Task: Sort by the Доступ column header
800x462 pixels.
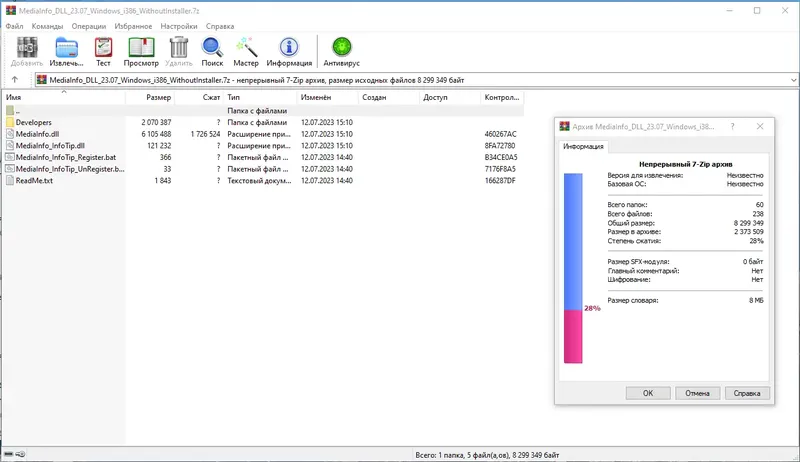Action: pos(450,97)
